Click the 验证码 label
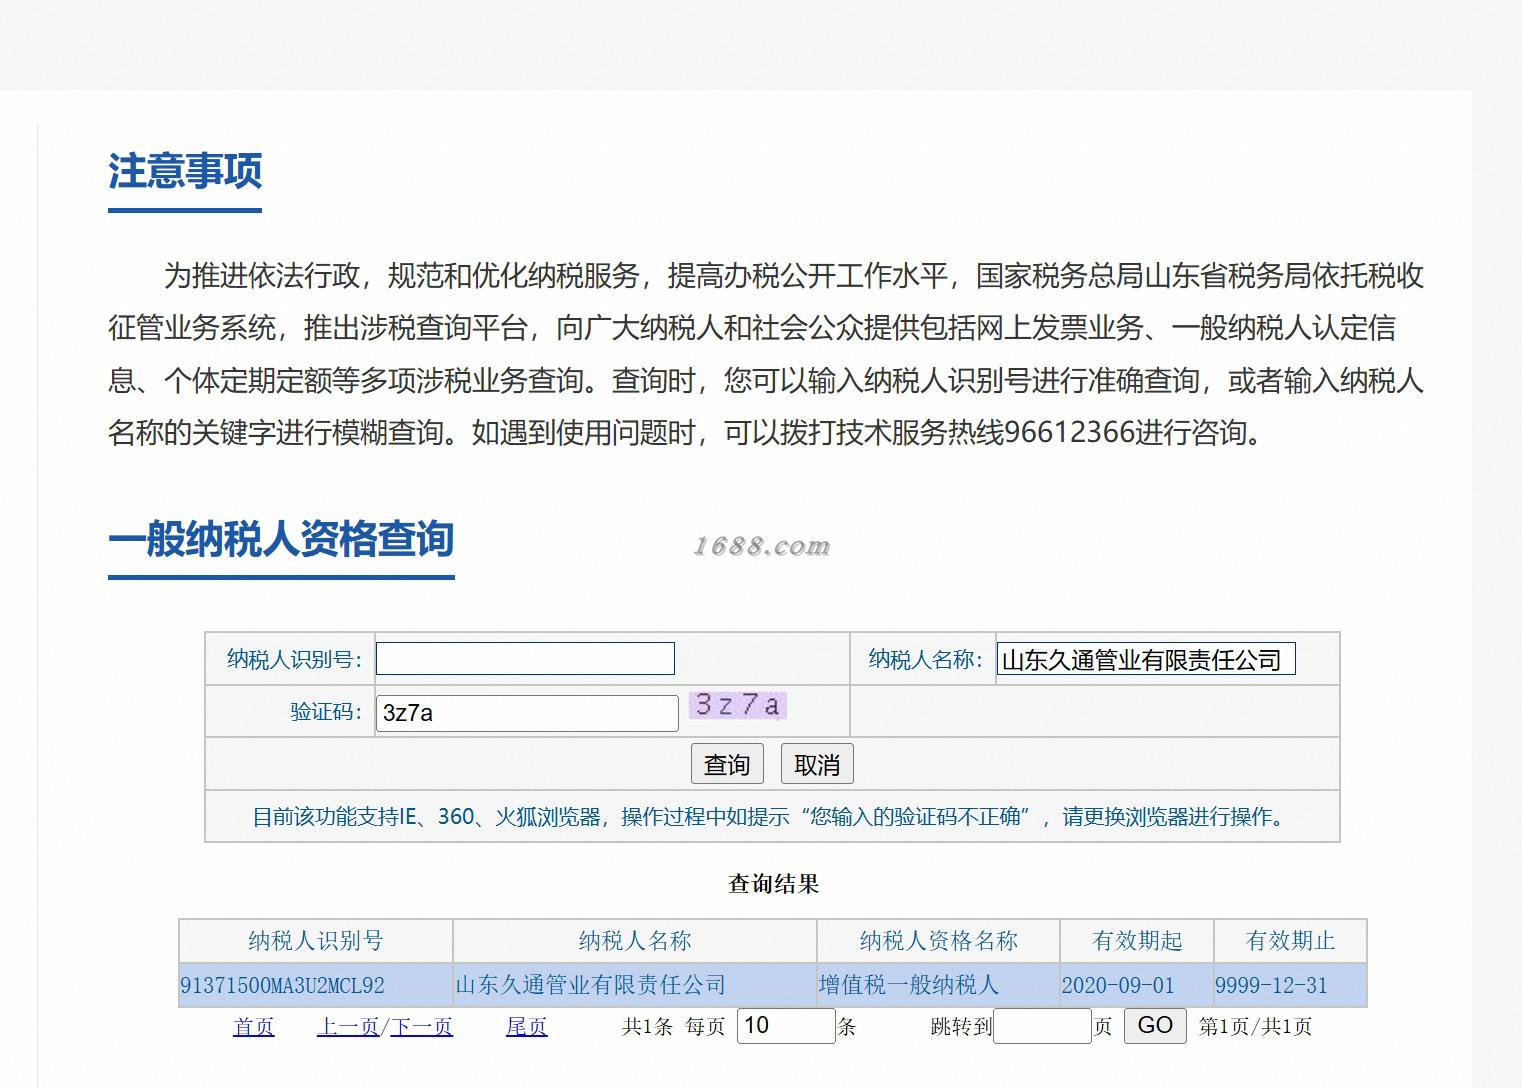The width and height of the screenshot is (1522, 1088). [x=326, y=712]
